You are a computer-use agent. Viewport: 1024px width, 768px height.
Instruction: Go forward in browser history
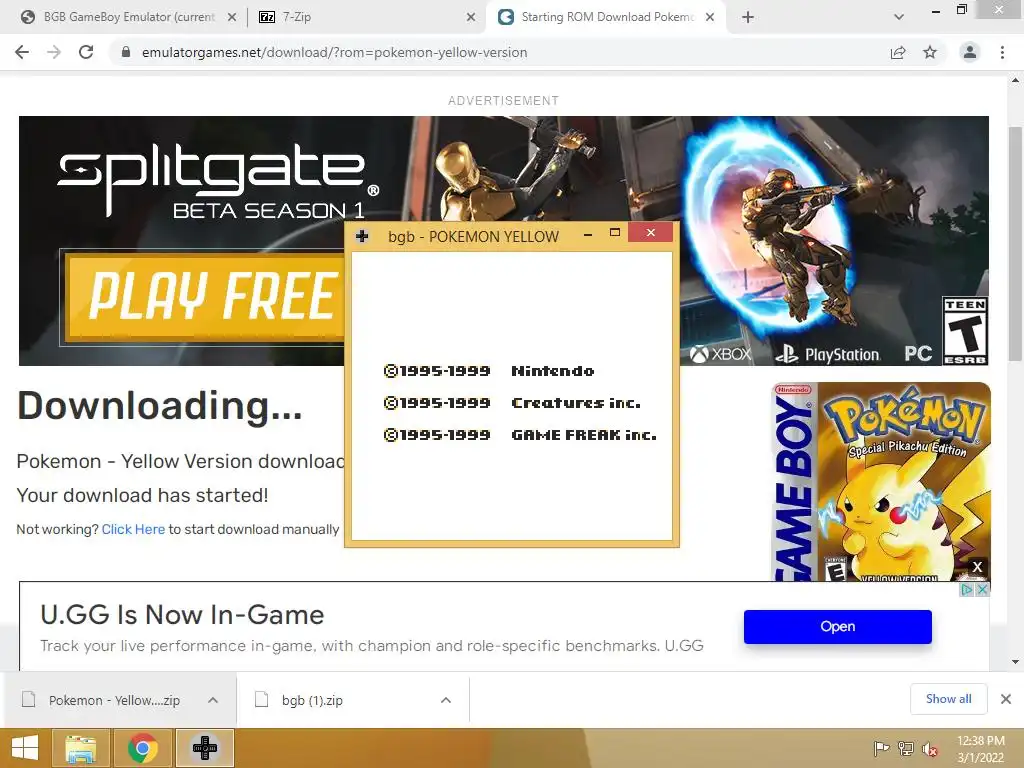(x=54, y=52)
